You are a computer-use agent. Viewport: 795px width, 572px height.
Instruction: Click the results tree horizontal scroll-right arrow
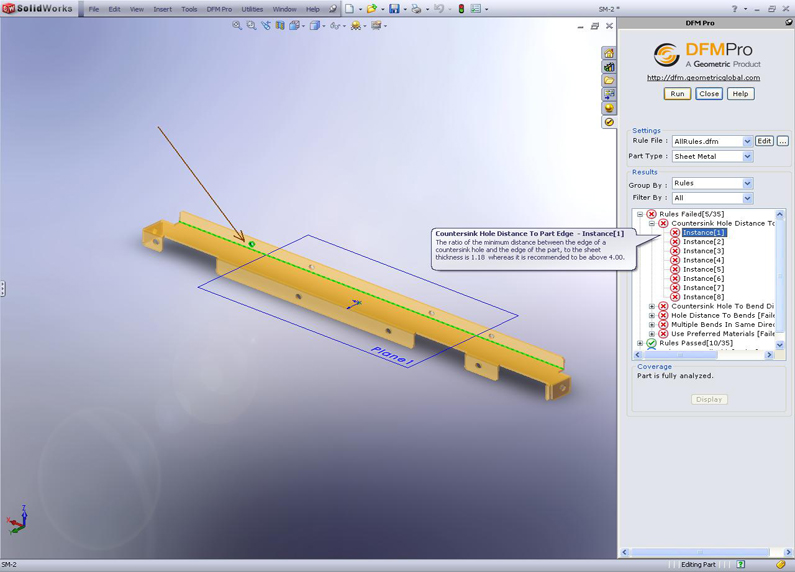(770, 355)
